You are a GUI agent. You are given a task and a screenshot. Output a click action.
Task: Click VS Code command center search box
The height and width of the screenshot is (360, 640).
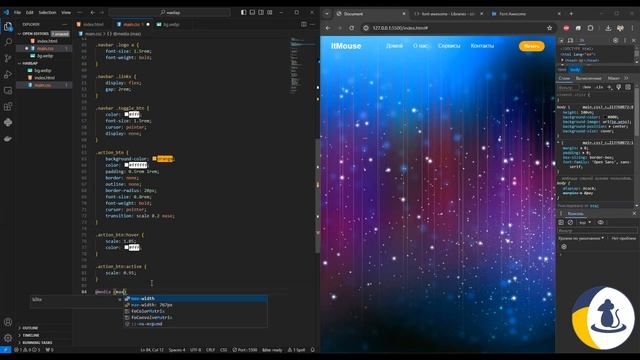170,13
